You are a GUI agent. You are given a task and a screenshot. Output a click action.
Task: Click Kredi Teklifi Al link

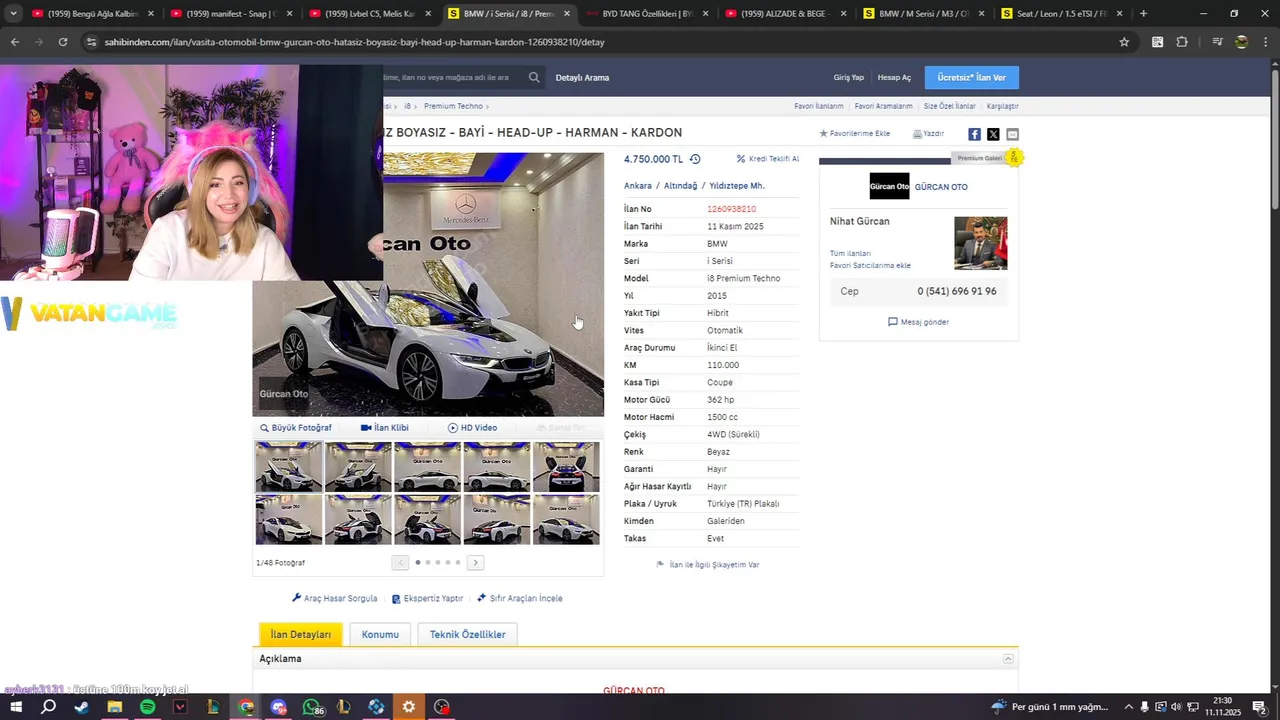pos(768,159)
